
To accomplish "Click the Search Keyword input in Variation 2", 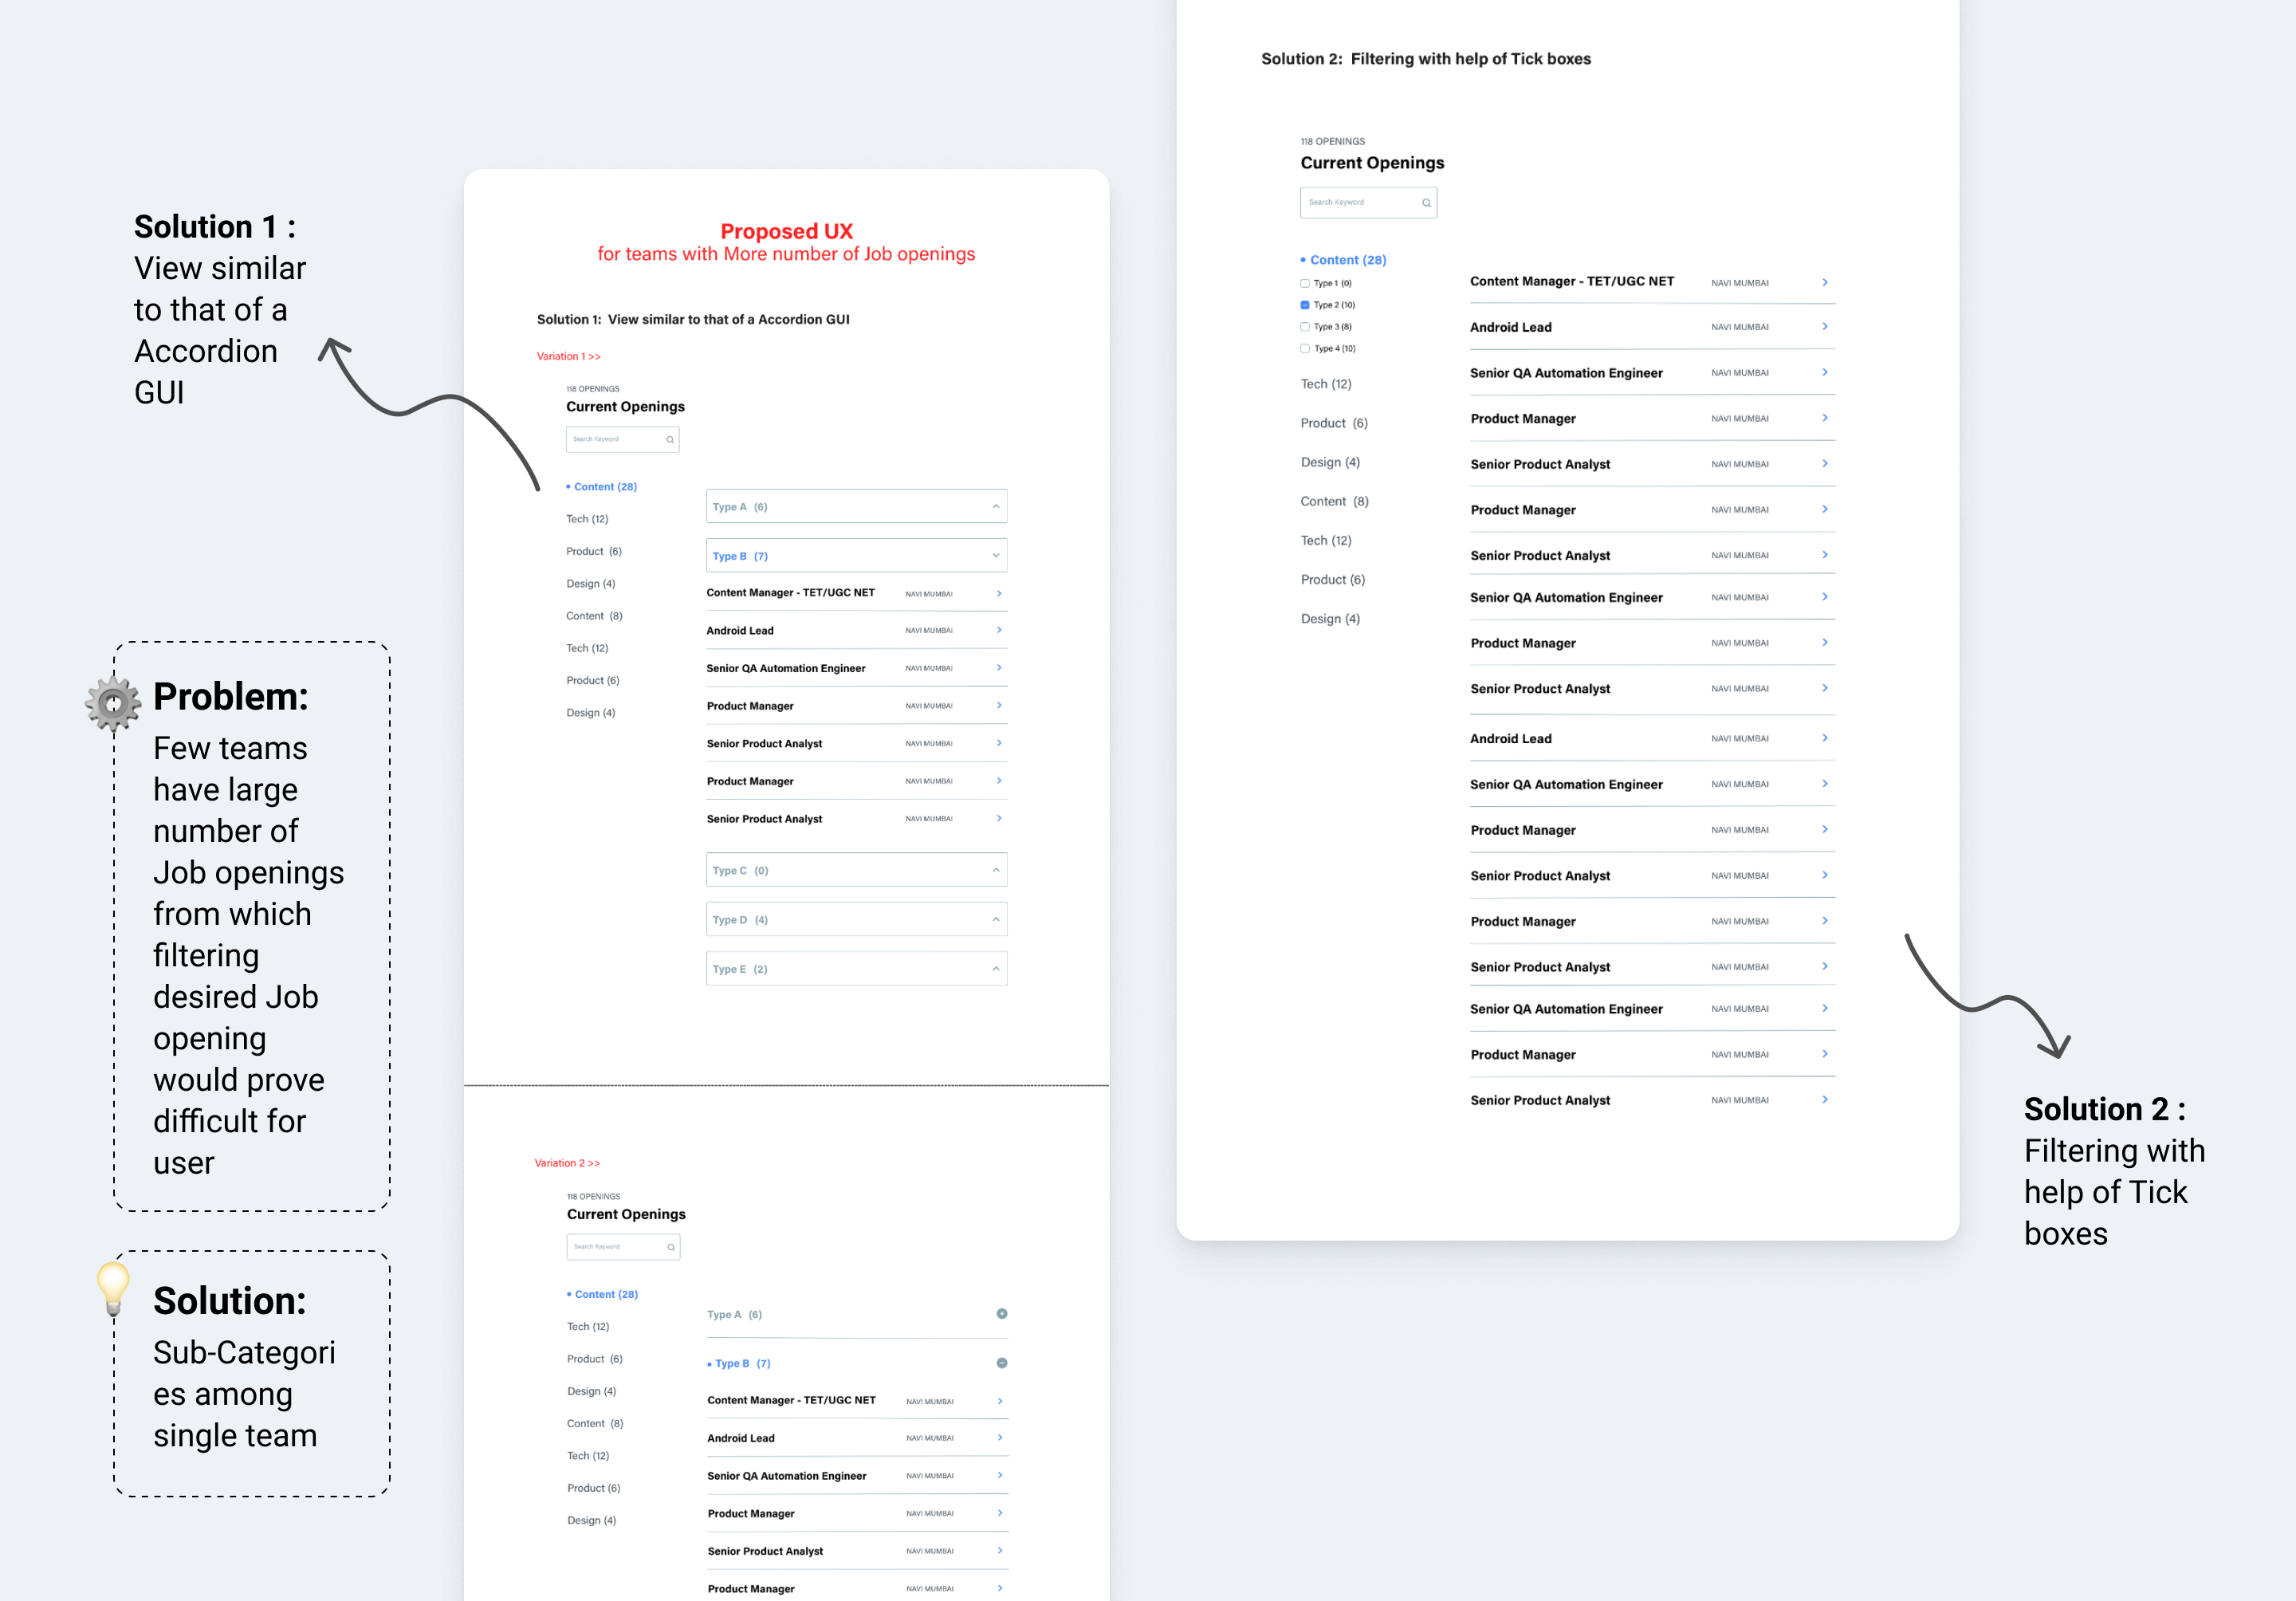I will (622, 1247).
